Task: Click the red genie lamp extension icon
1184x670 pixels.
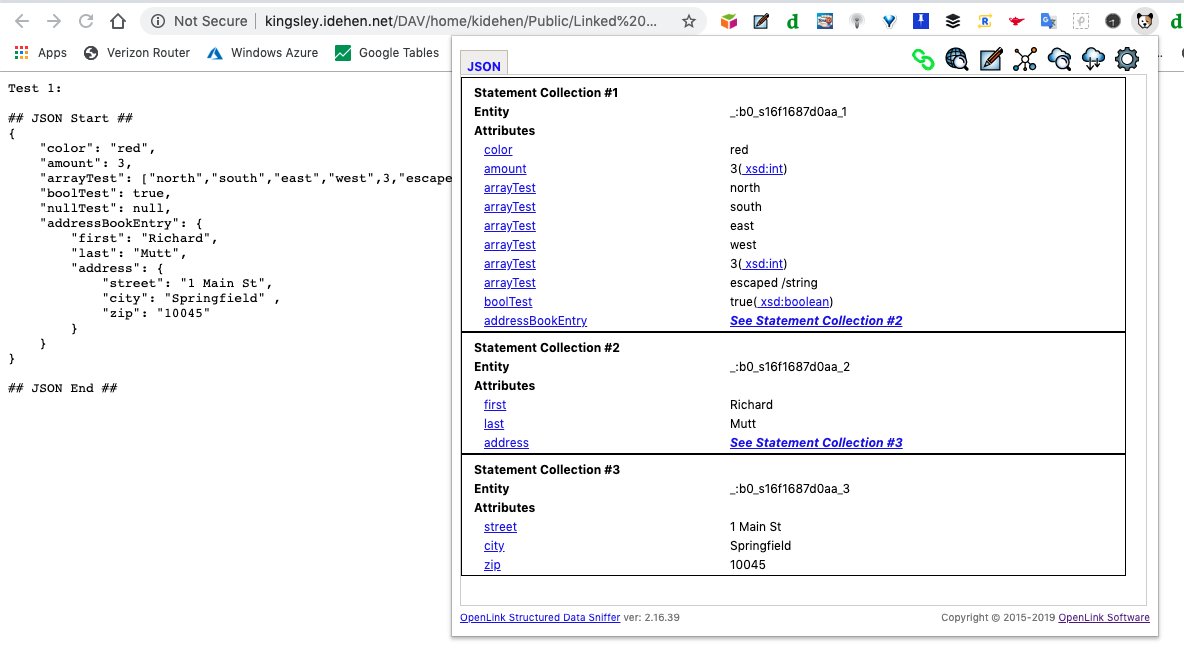Action: point(1016,21)
